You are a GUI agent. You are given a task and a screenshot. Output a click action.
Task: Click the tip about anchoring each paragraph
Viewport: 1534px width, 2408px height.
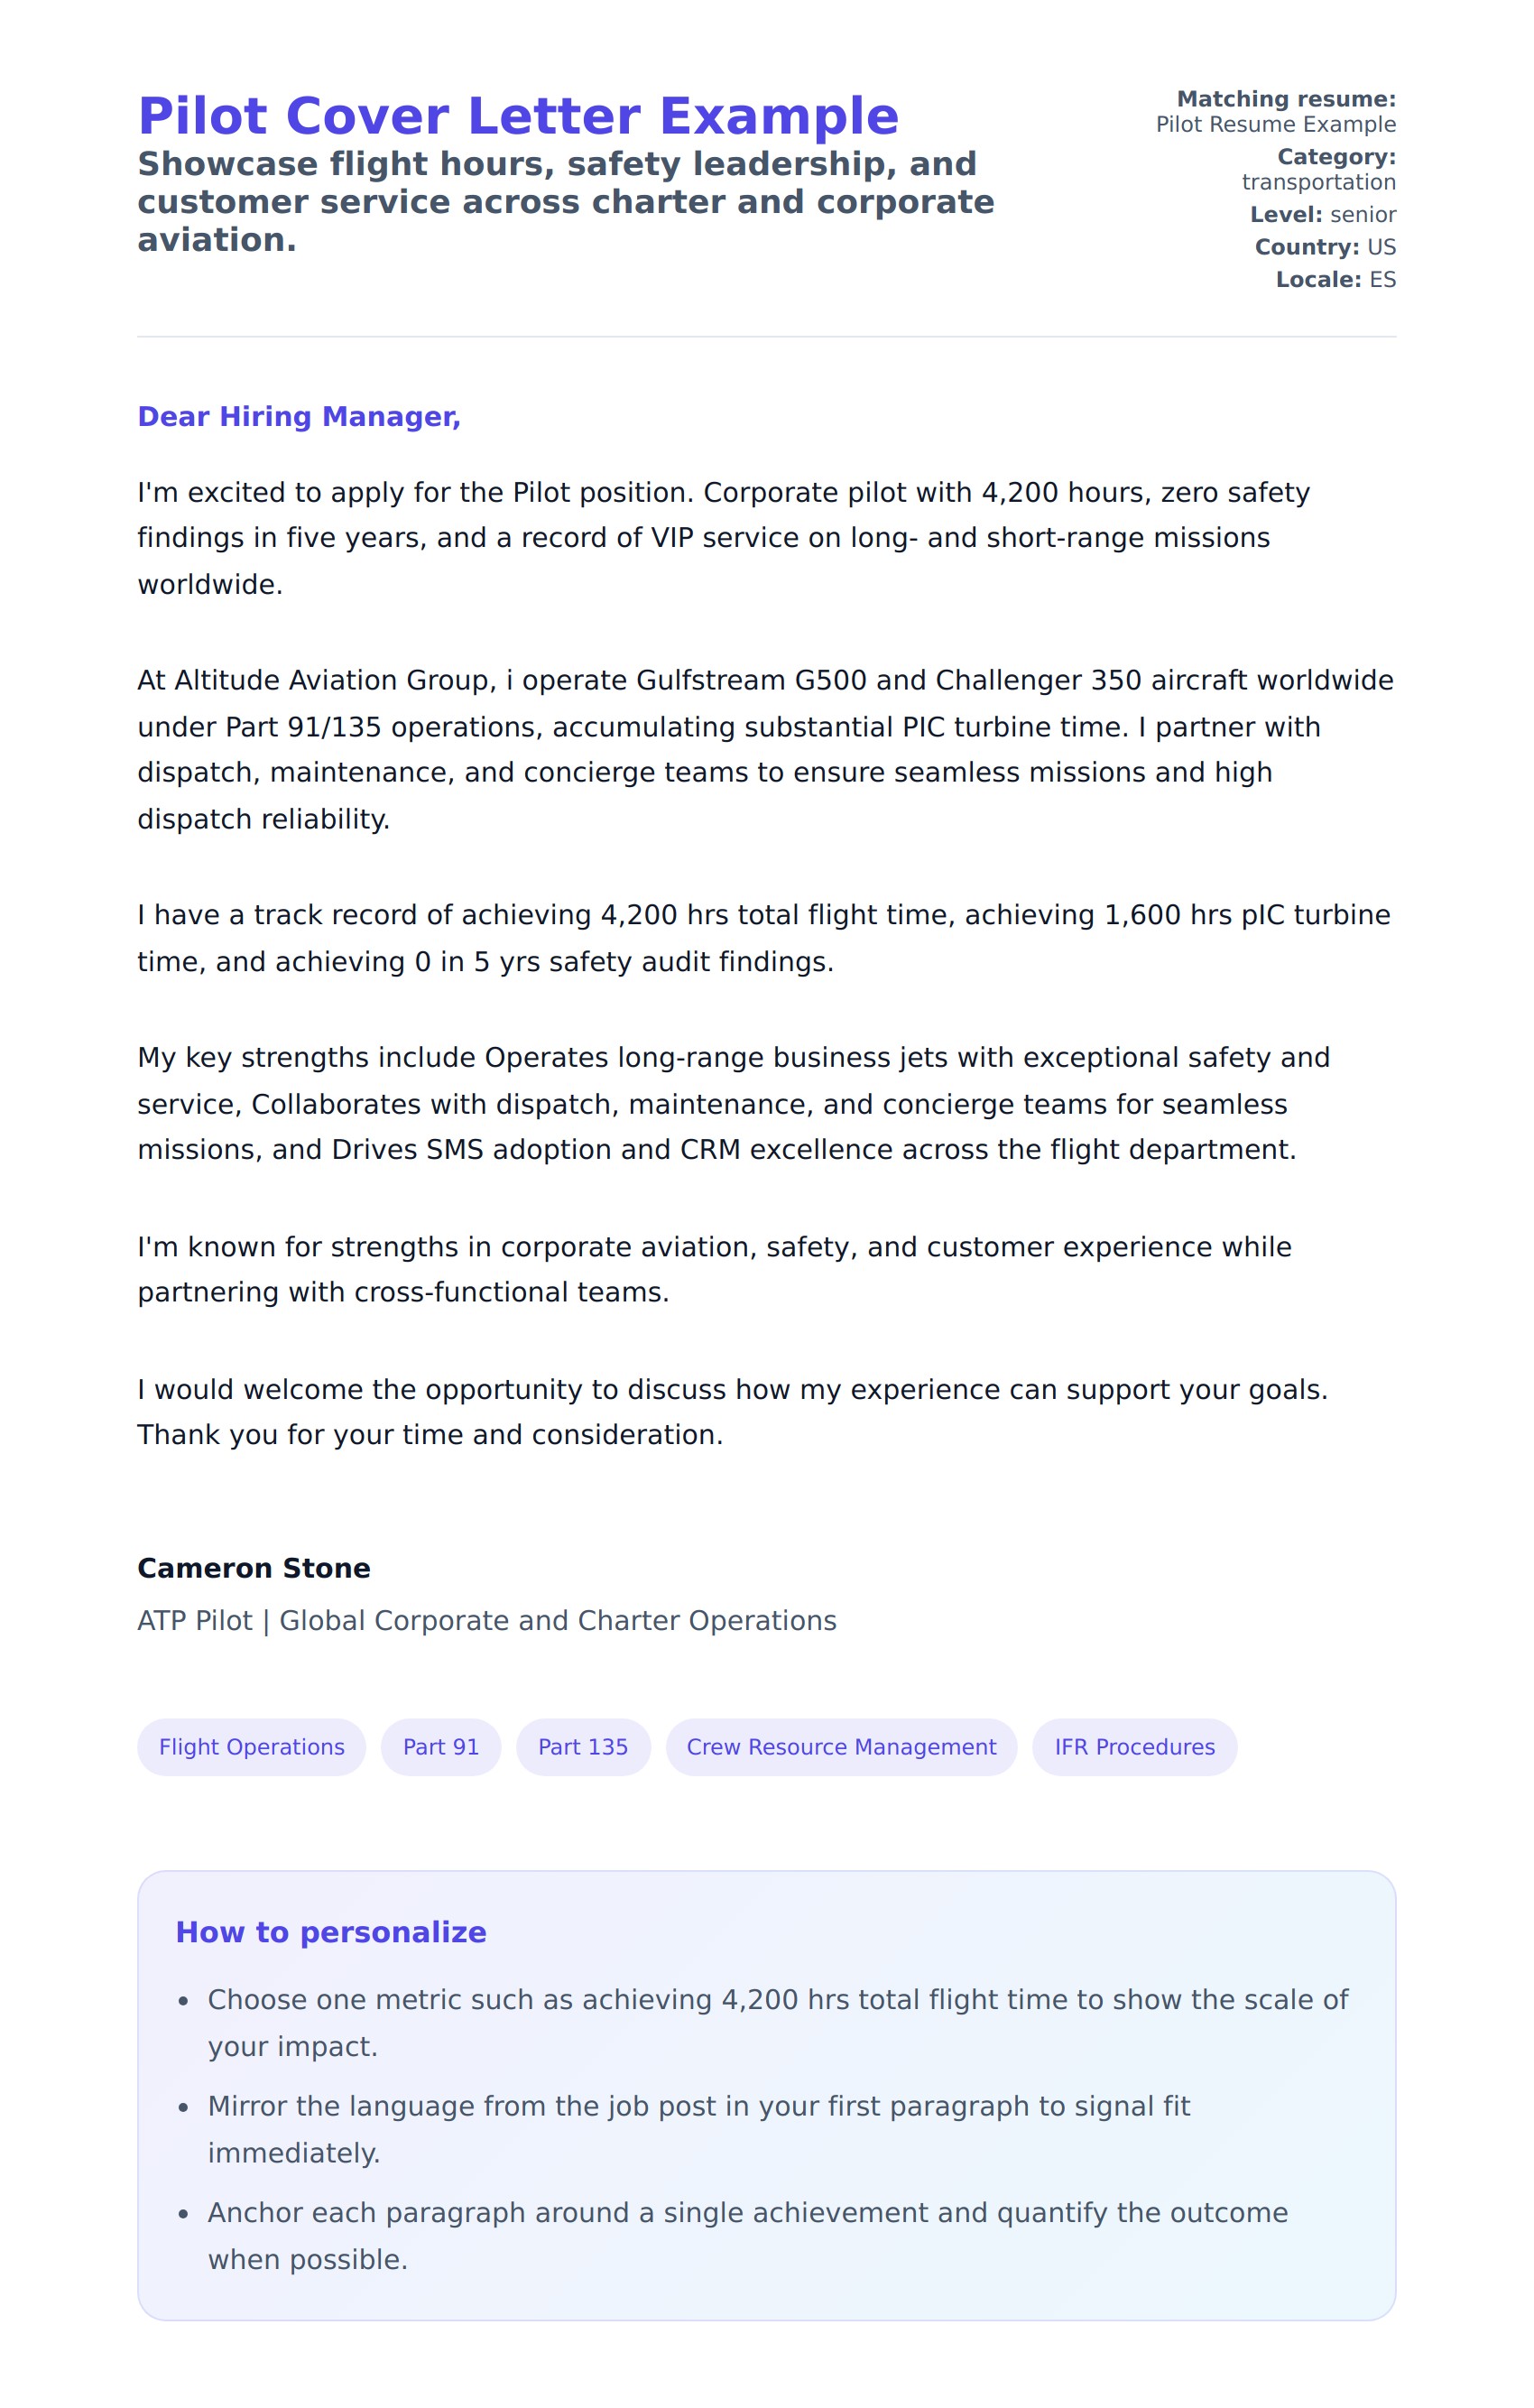747,2236
